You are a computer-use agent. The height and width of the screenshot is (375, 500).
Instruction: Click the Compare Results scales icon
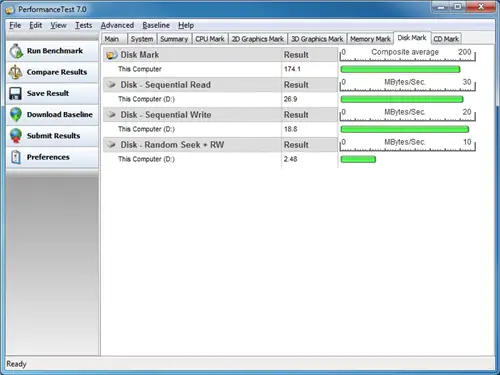point(15,72)
